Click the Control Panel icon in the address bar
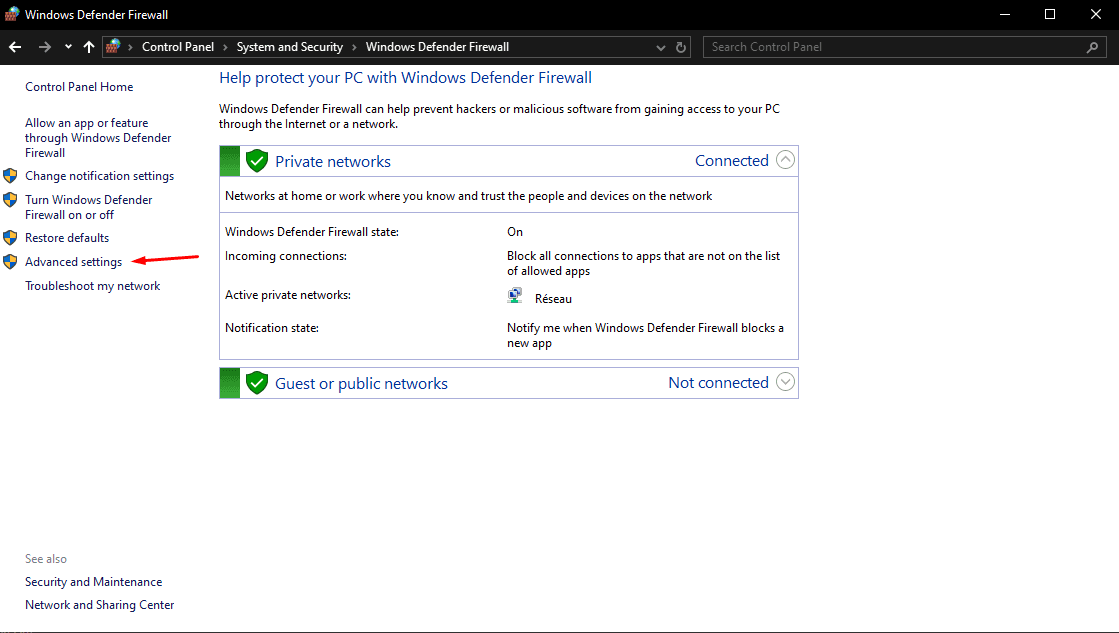The width and height of the screenshot is (1119, 633). coord(113,47)
